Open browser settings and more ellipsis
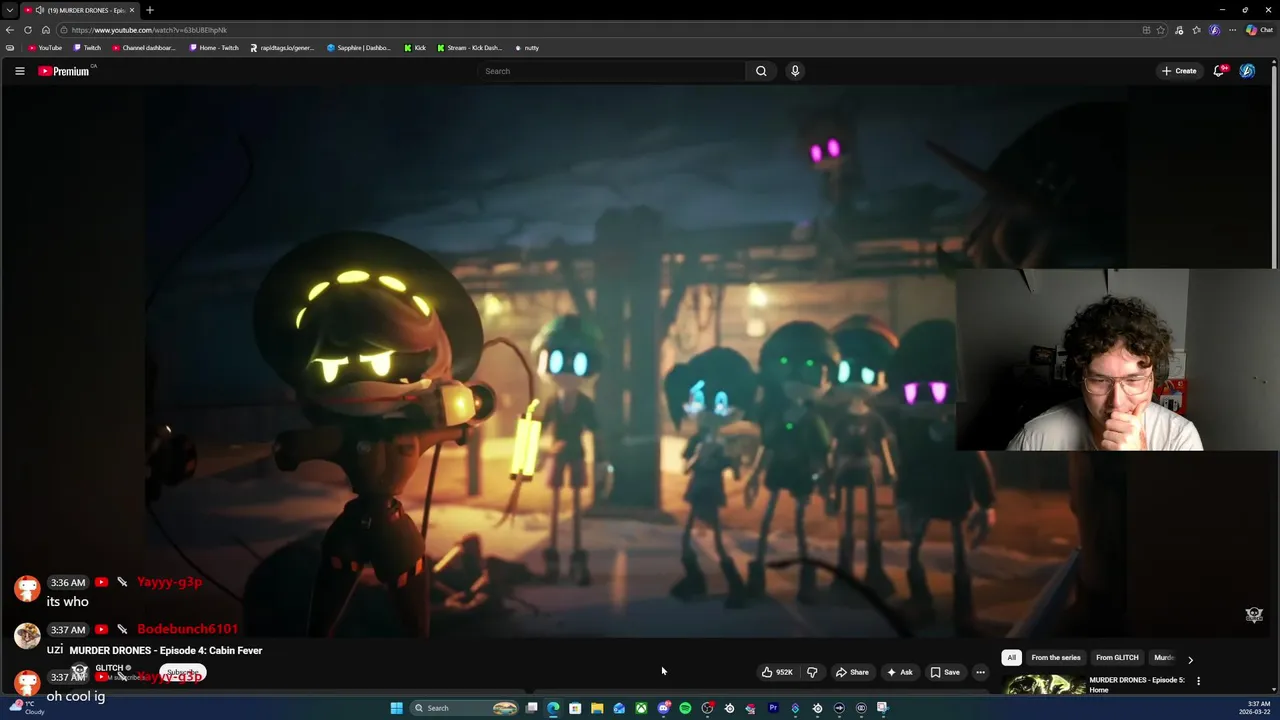Image resolution: width=1280 pixels, height=720 pixels. coord(1232,30)
